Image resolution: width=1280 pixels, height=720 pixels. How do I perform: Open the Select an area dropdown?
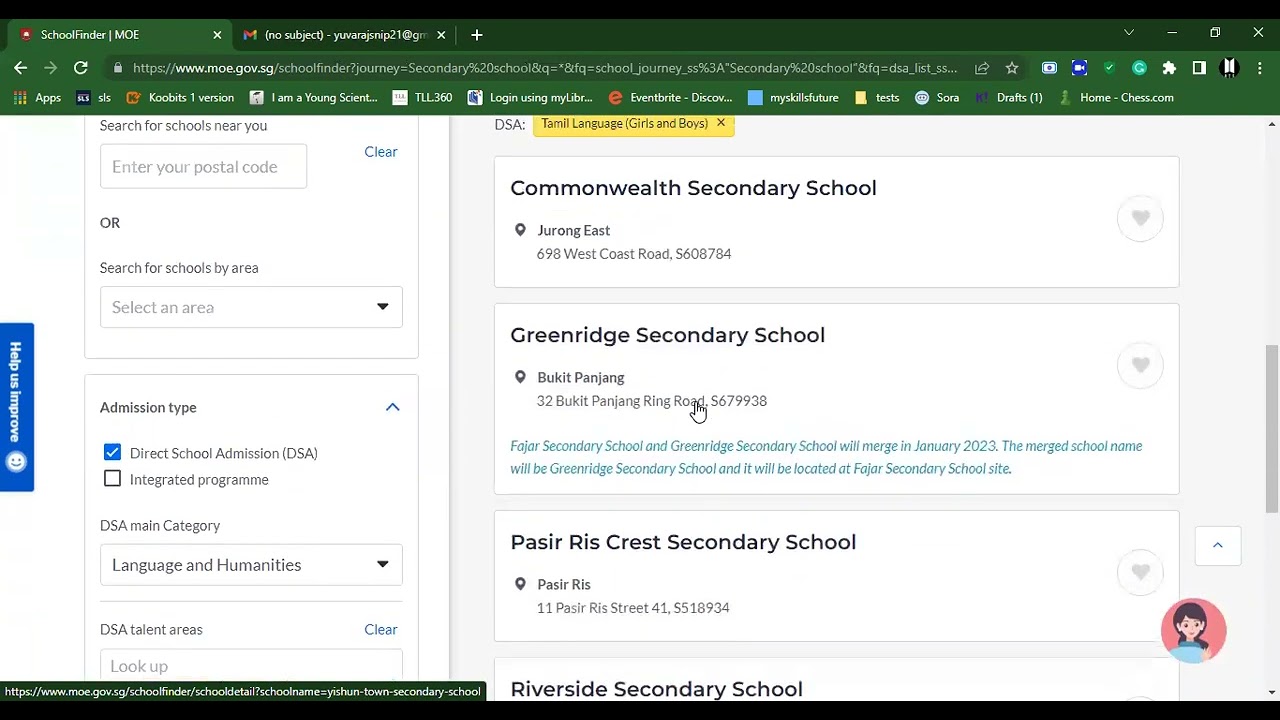point(251,307)
